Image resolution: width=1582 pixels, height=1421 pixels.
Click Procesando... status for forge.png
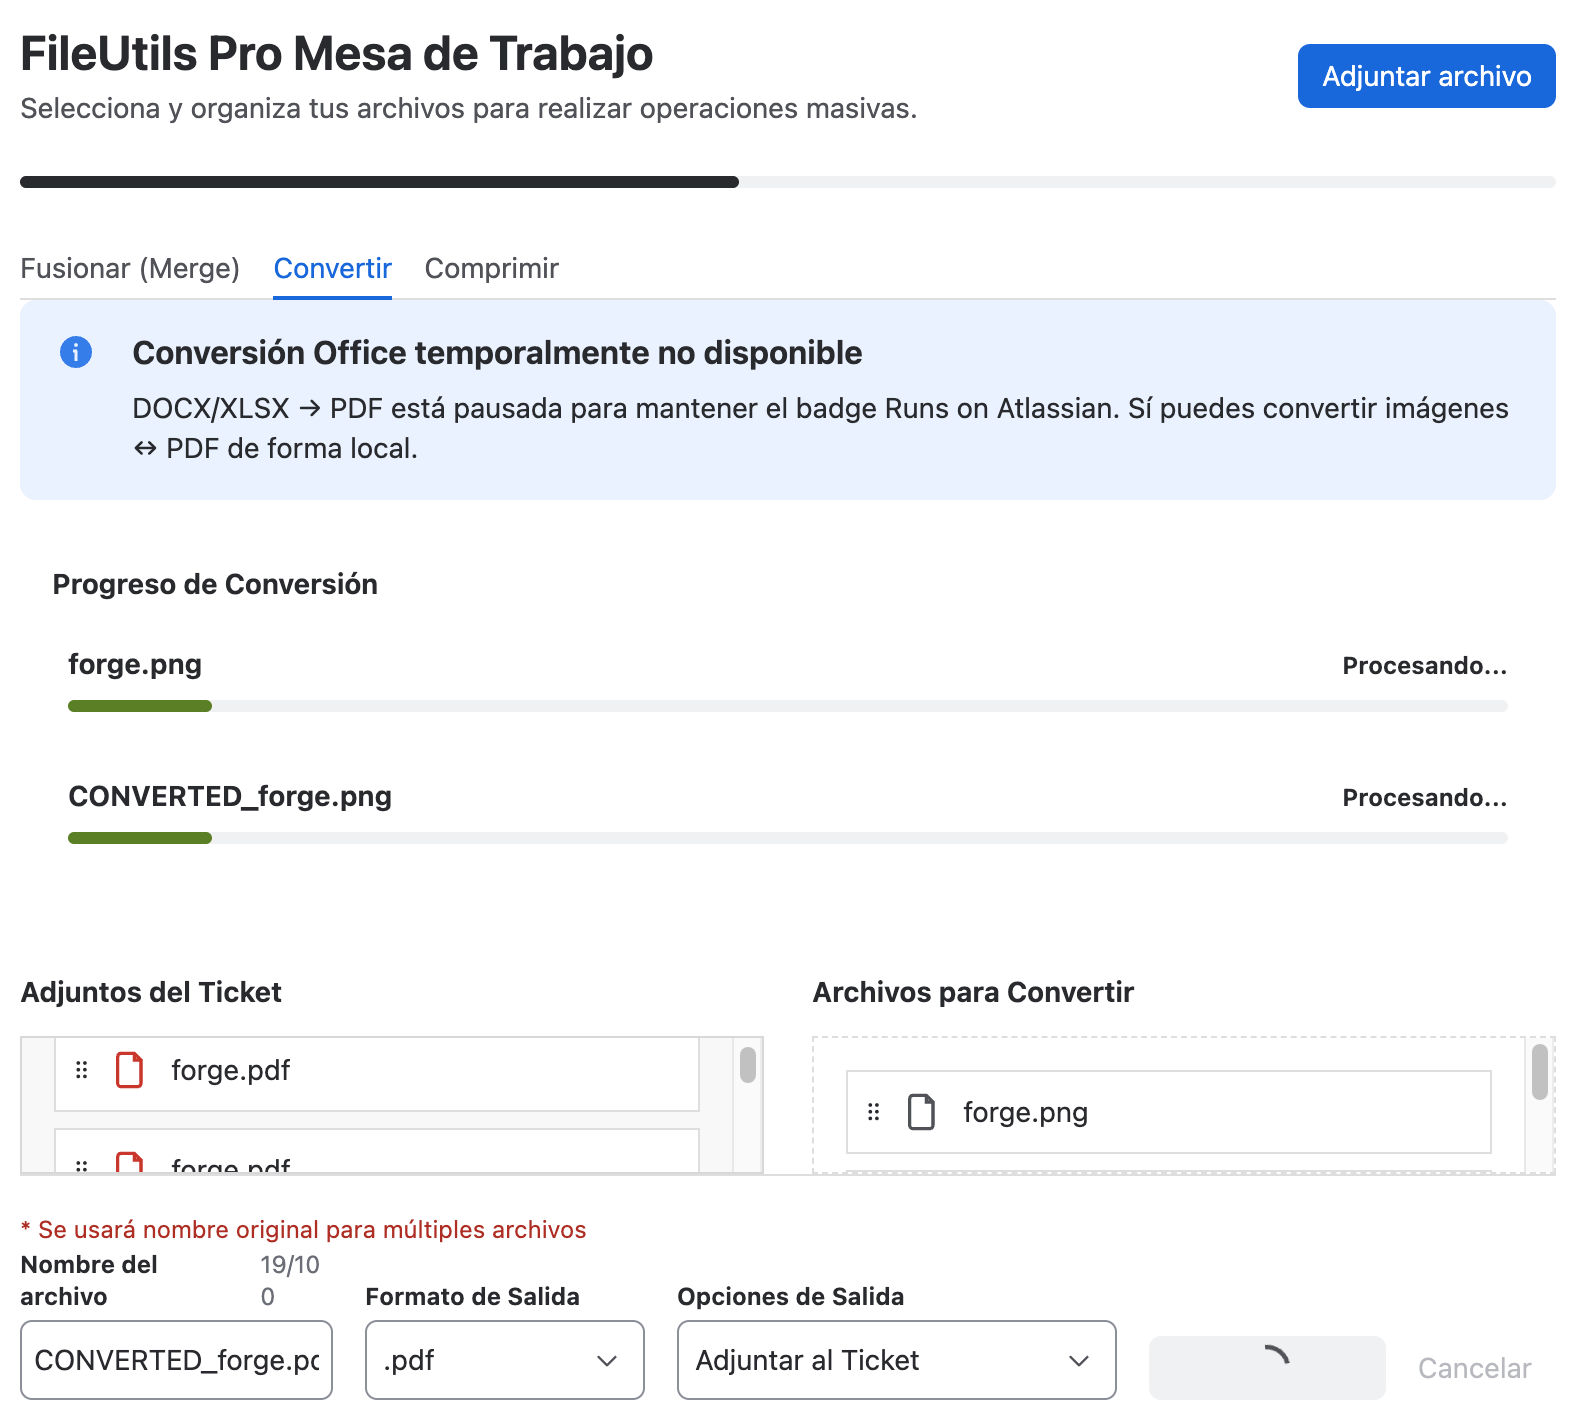1425,666
